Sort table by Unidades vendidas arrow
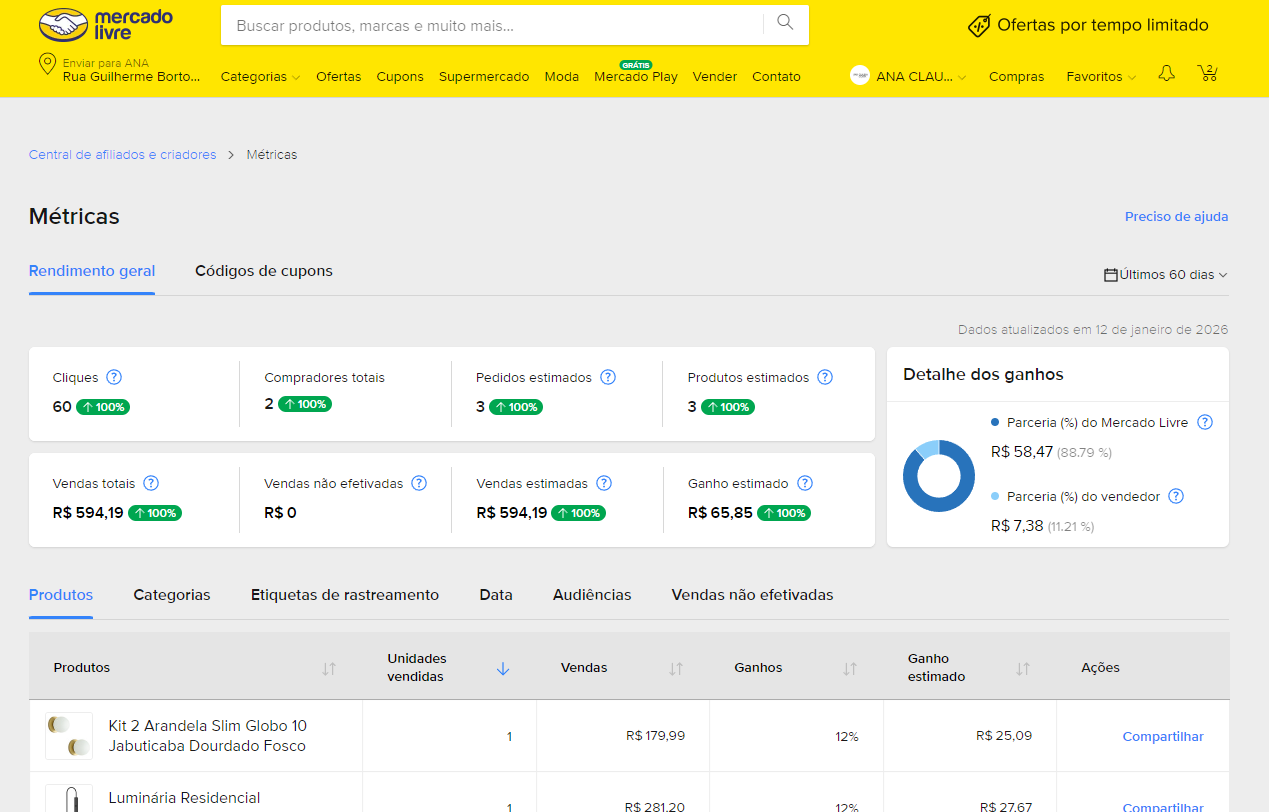Viewport: 1269px width, 812px height. tap(503, 669)
